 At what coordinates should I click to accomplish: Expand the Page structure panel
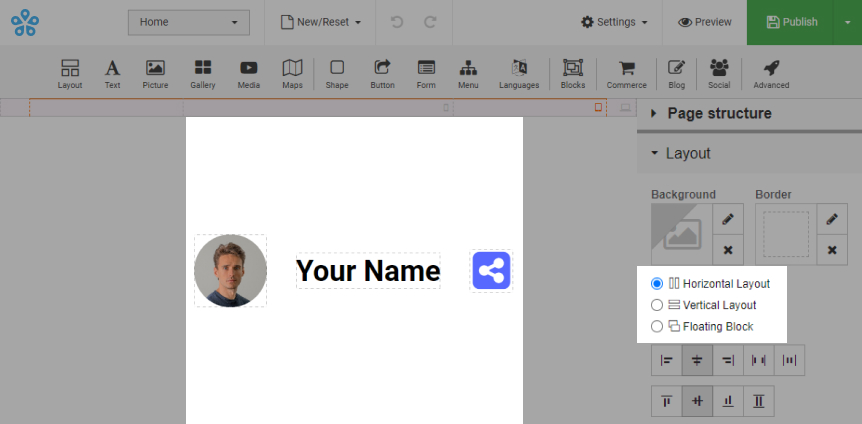tap(718, 114)
